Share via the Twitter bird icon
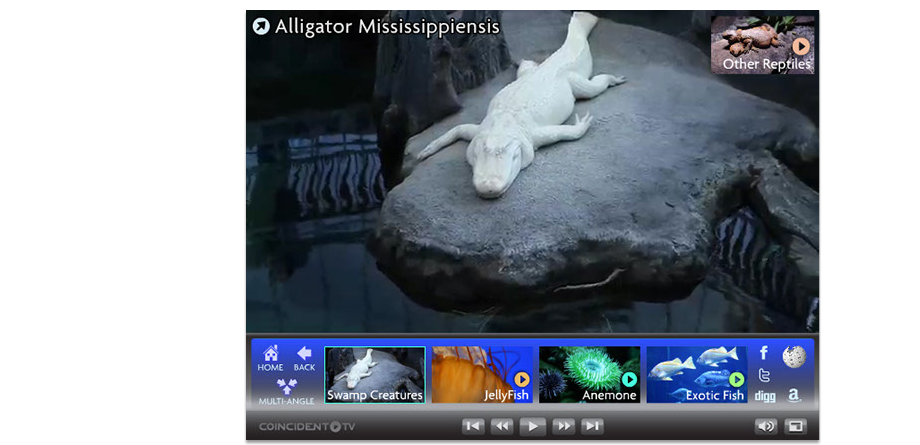The image size is (920, 445). [764, 375]
